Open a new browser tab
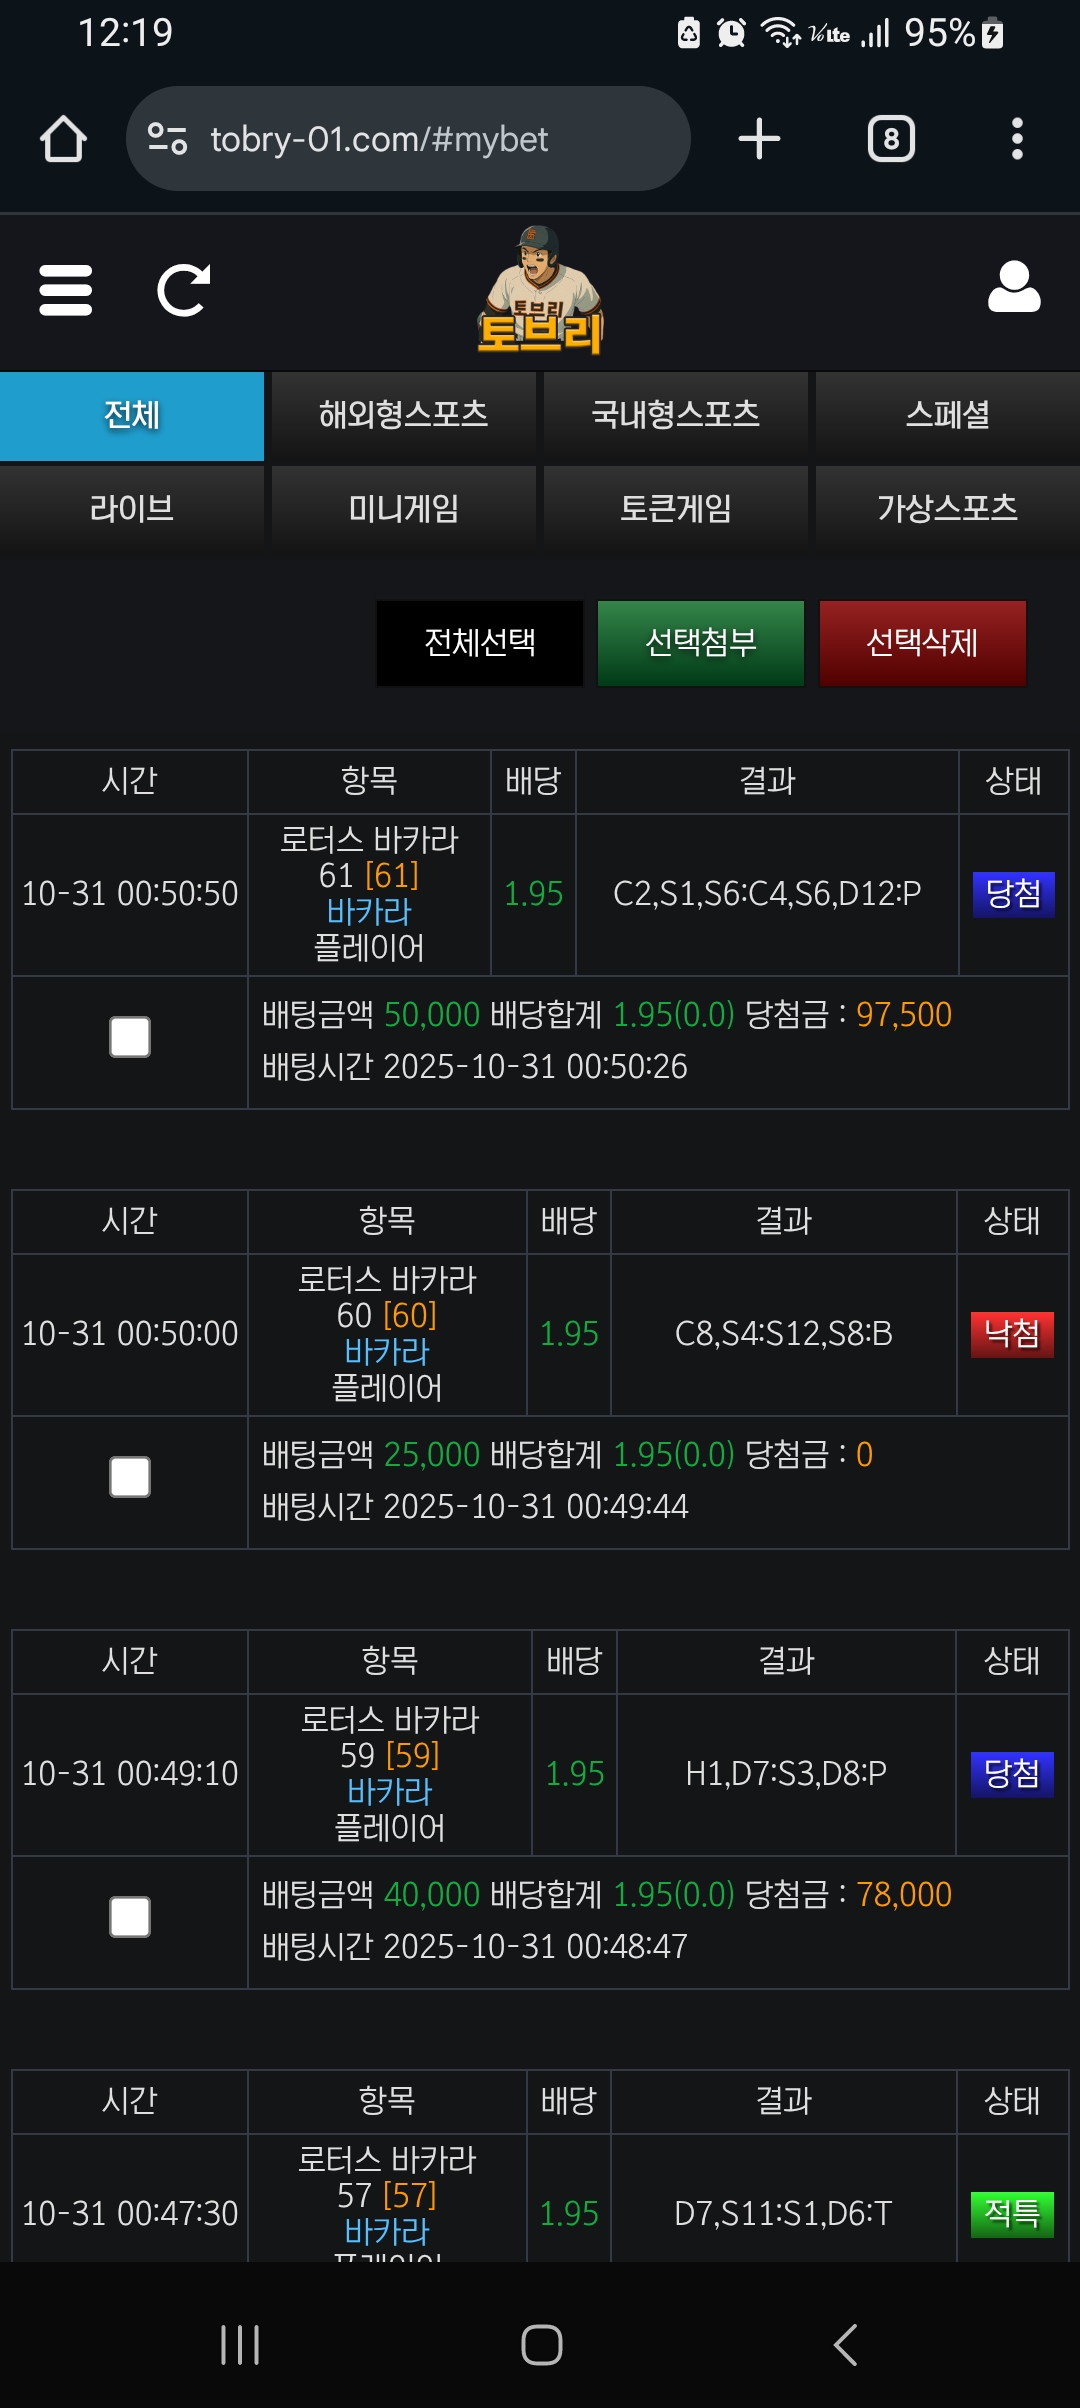 click(x=759, y=139)
